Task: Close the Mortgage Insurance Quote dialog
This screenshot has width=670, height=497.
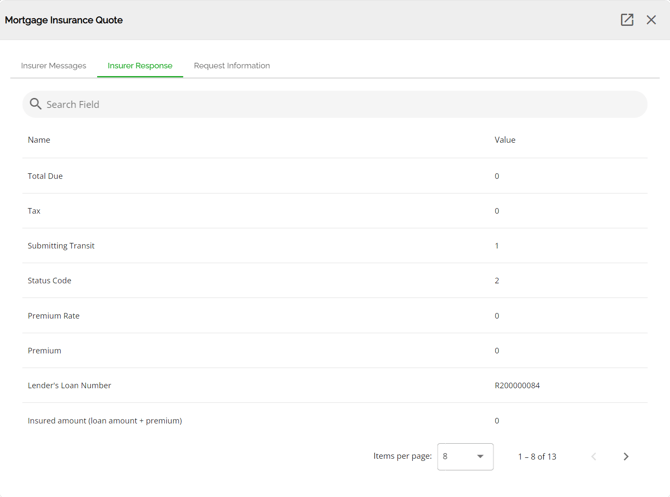Action: [651, 20]
